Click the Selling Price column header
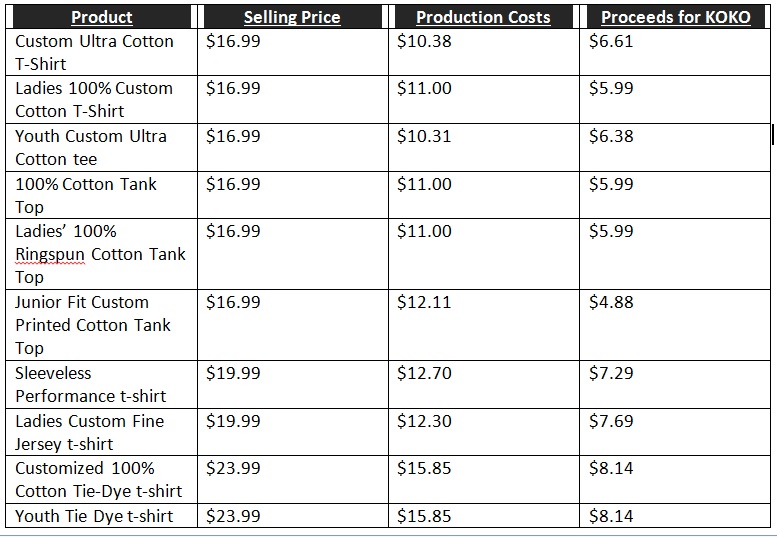 point(292,17)
